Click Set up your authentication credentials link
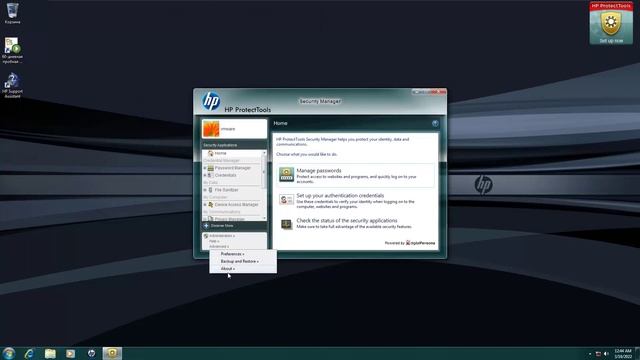The height and width of the screenshot is (360, 640). pos(340,196)
